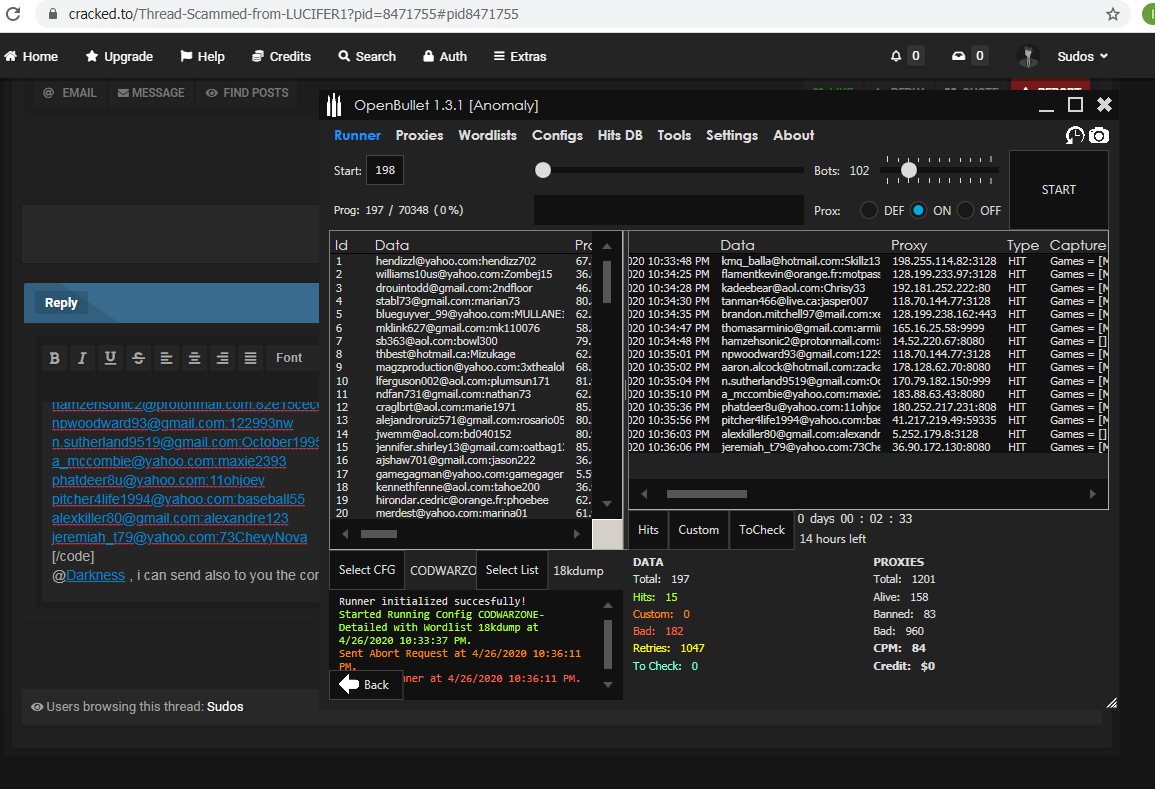The image size is (1155, 789).
Task: Open the Sudos account dropdown
Action: [1082, 56]
